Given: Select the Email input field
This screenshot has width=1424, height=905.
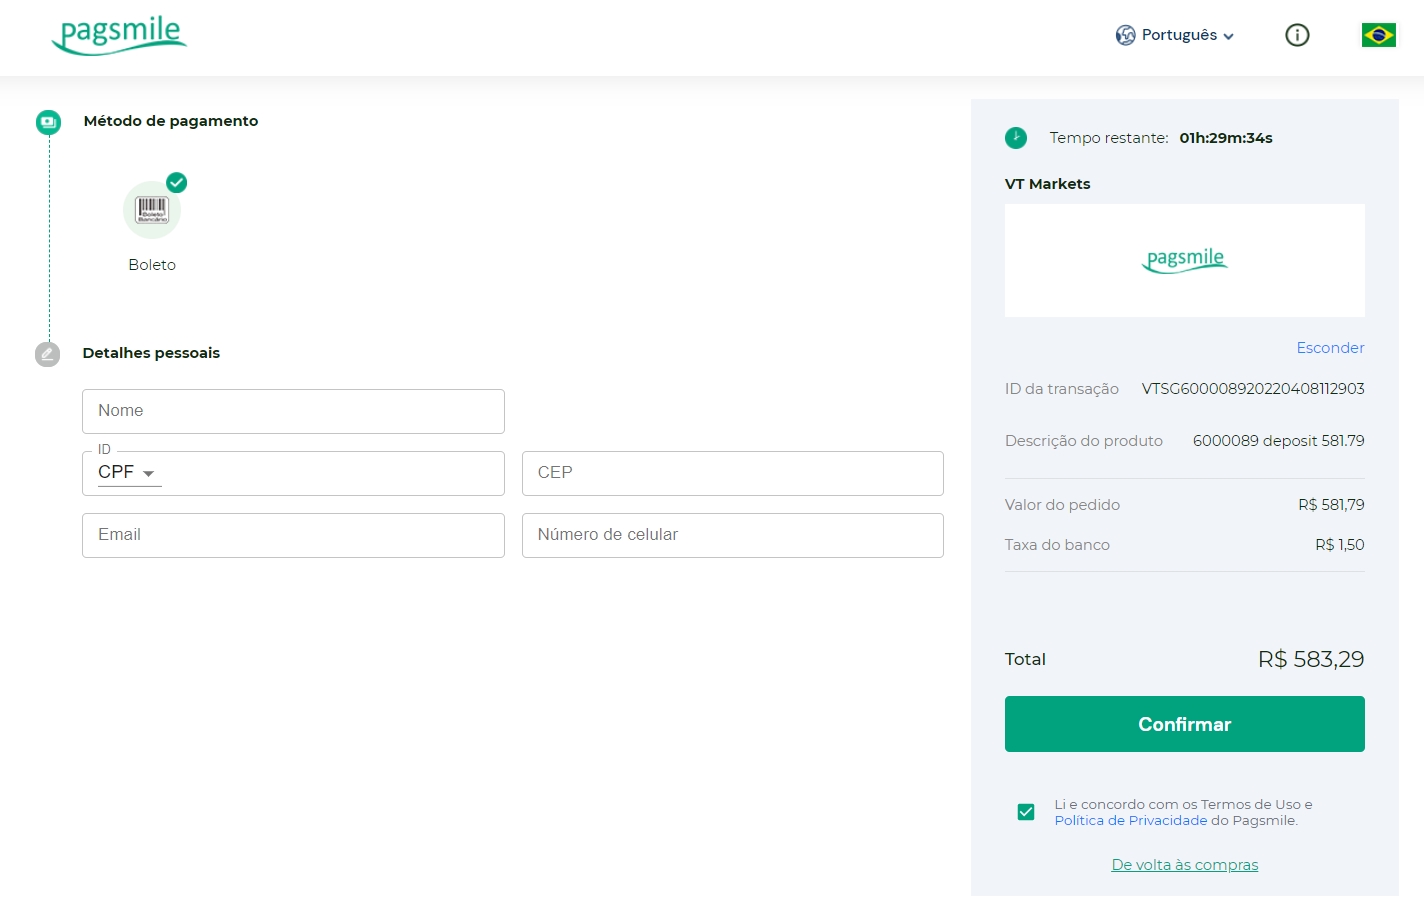Looking at the screenshot, I should 293,535.
